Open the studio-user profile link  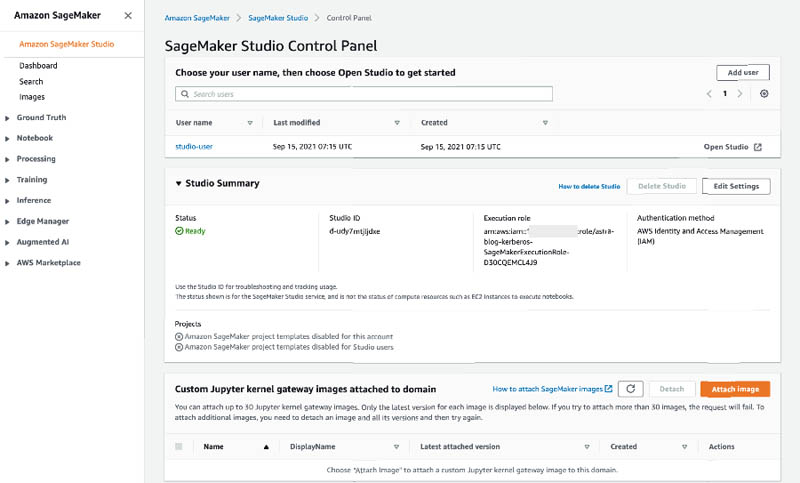click(194, 146)
